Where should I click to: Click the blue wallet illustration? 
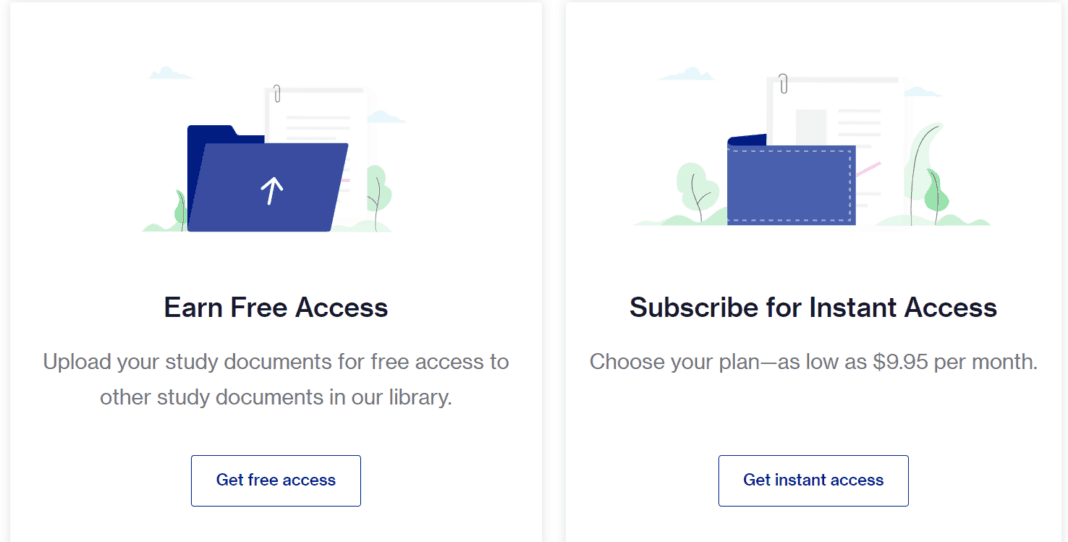[x=790, y=185]
